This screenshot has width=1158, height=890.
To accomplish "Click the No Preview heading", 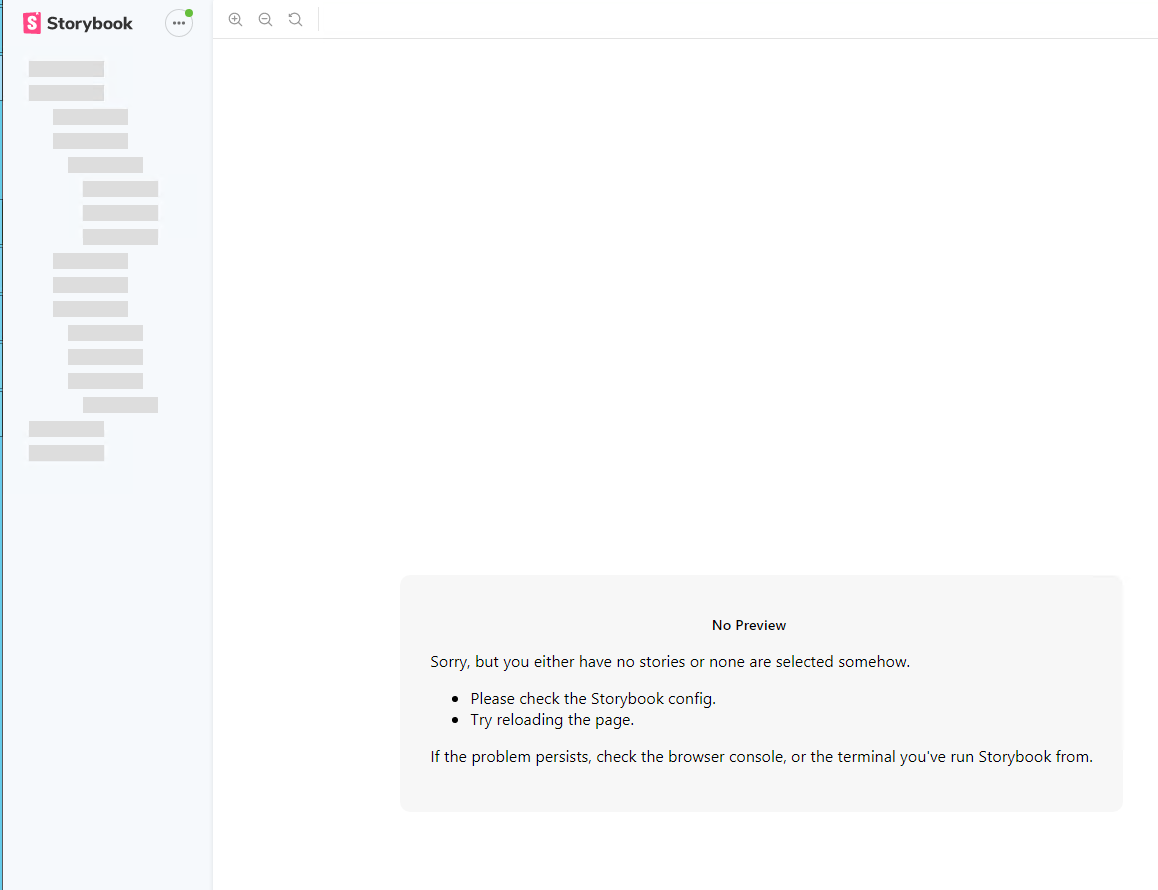I will click(748, 624).
